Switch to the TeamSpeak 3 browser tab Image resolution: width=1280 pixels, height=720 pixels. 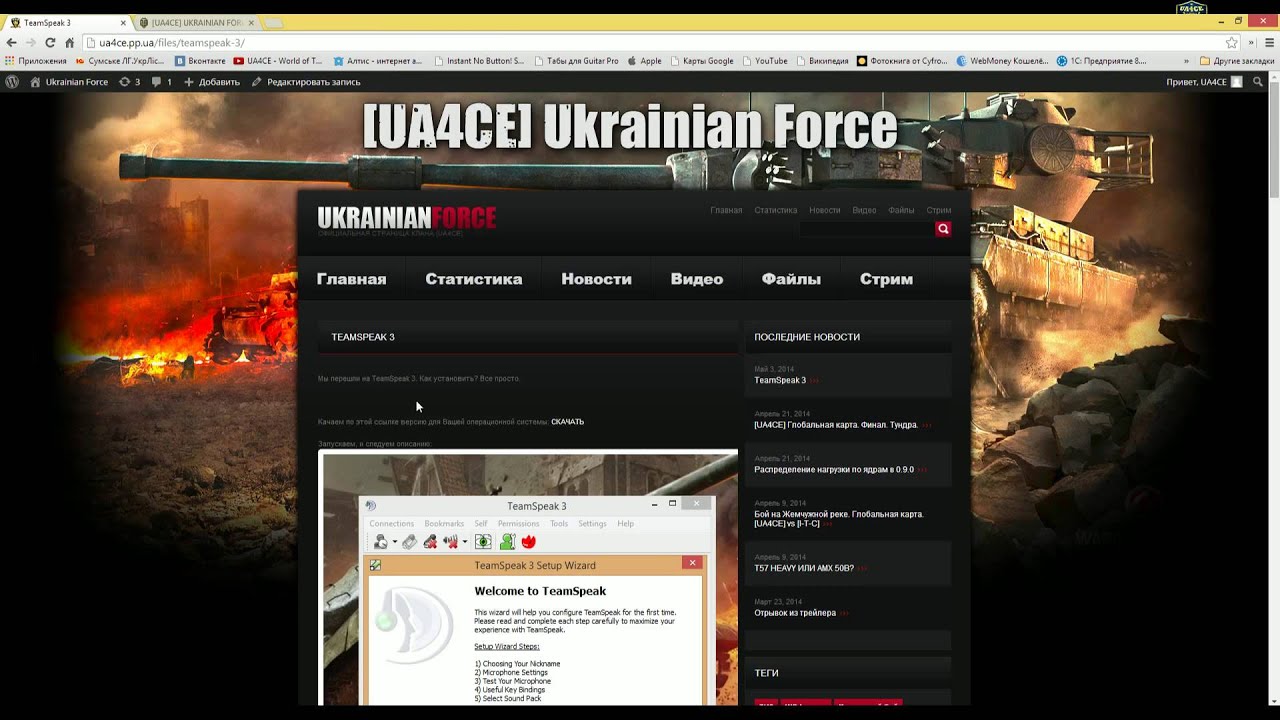67,22
